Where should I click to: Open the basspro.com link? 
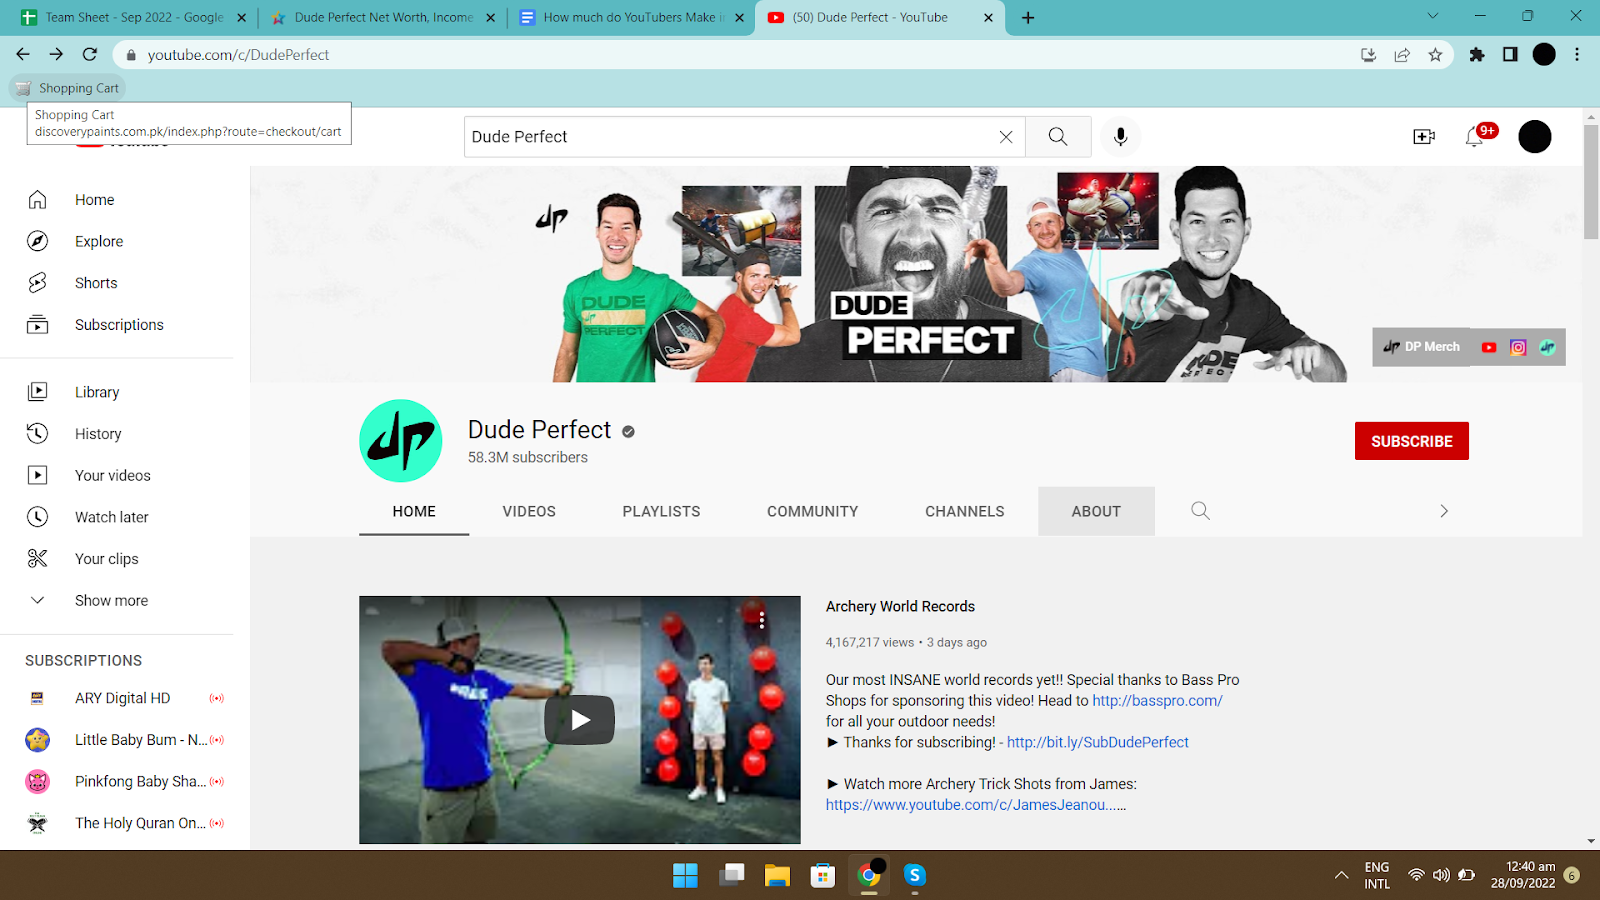[1157, 701]
